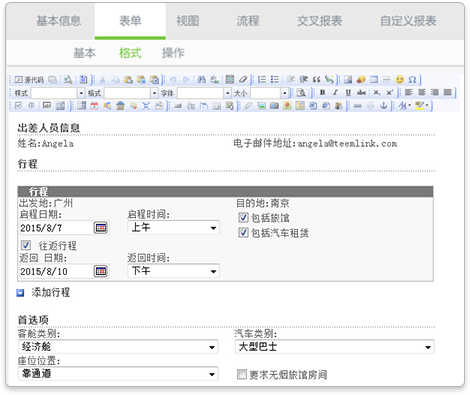Click the house icon in form toolbar
Viewport: 470px width, 395px height.
pos(120,106)
